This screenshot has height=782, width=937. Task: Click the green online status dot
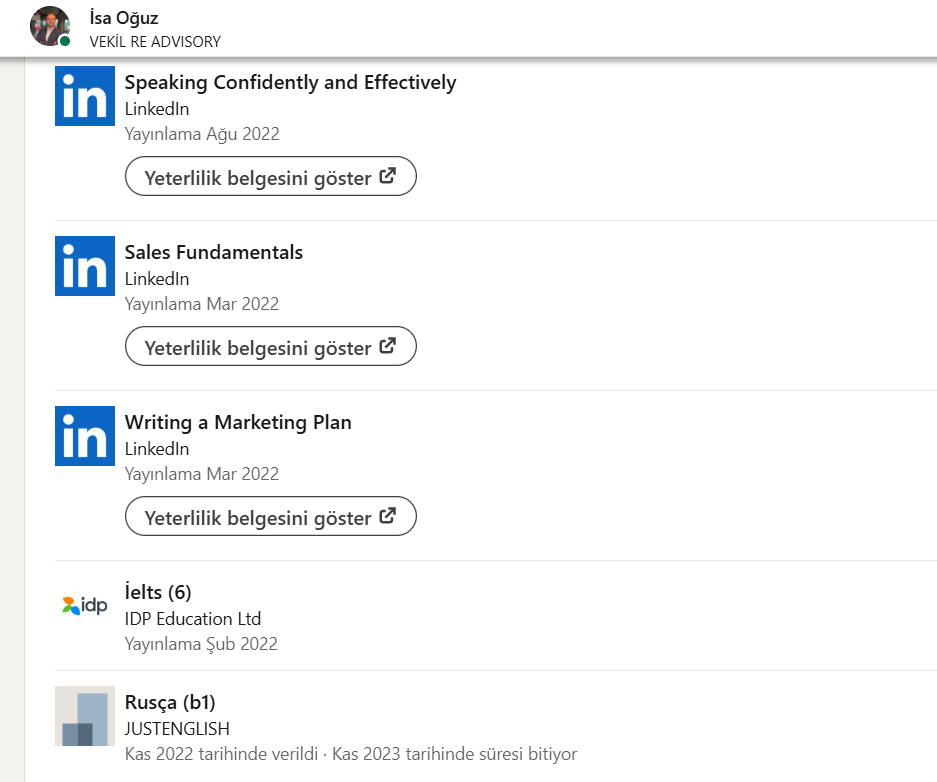(x=65, y=42)
